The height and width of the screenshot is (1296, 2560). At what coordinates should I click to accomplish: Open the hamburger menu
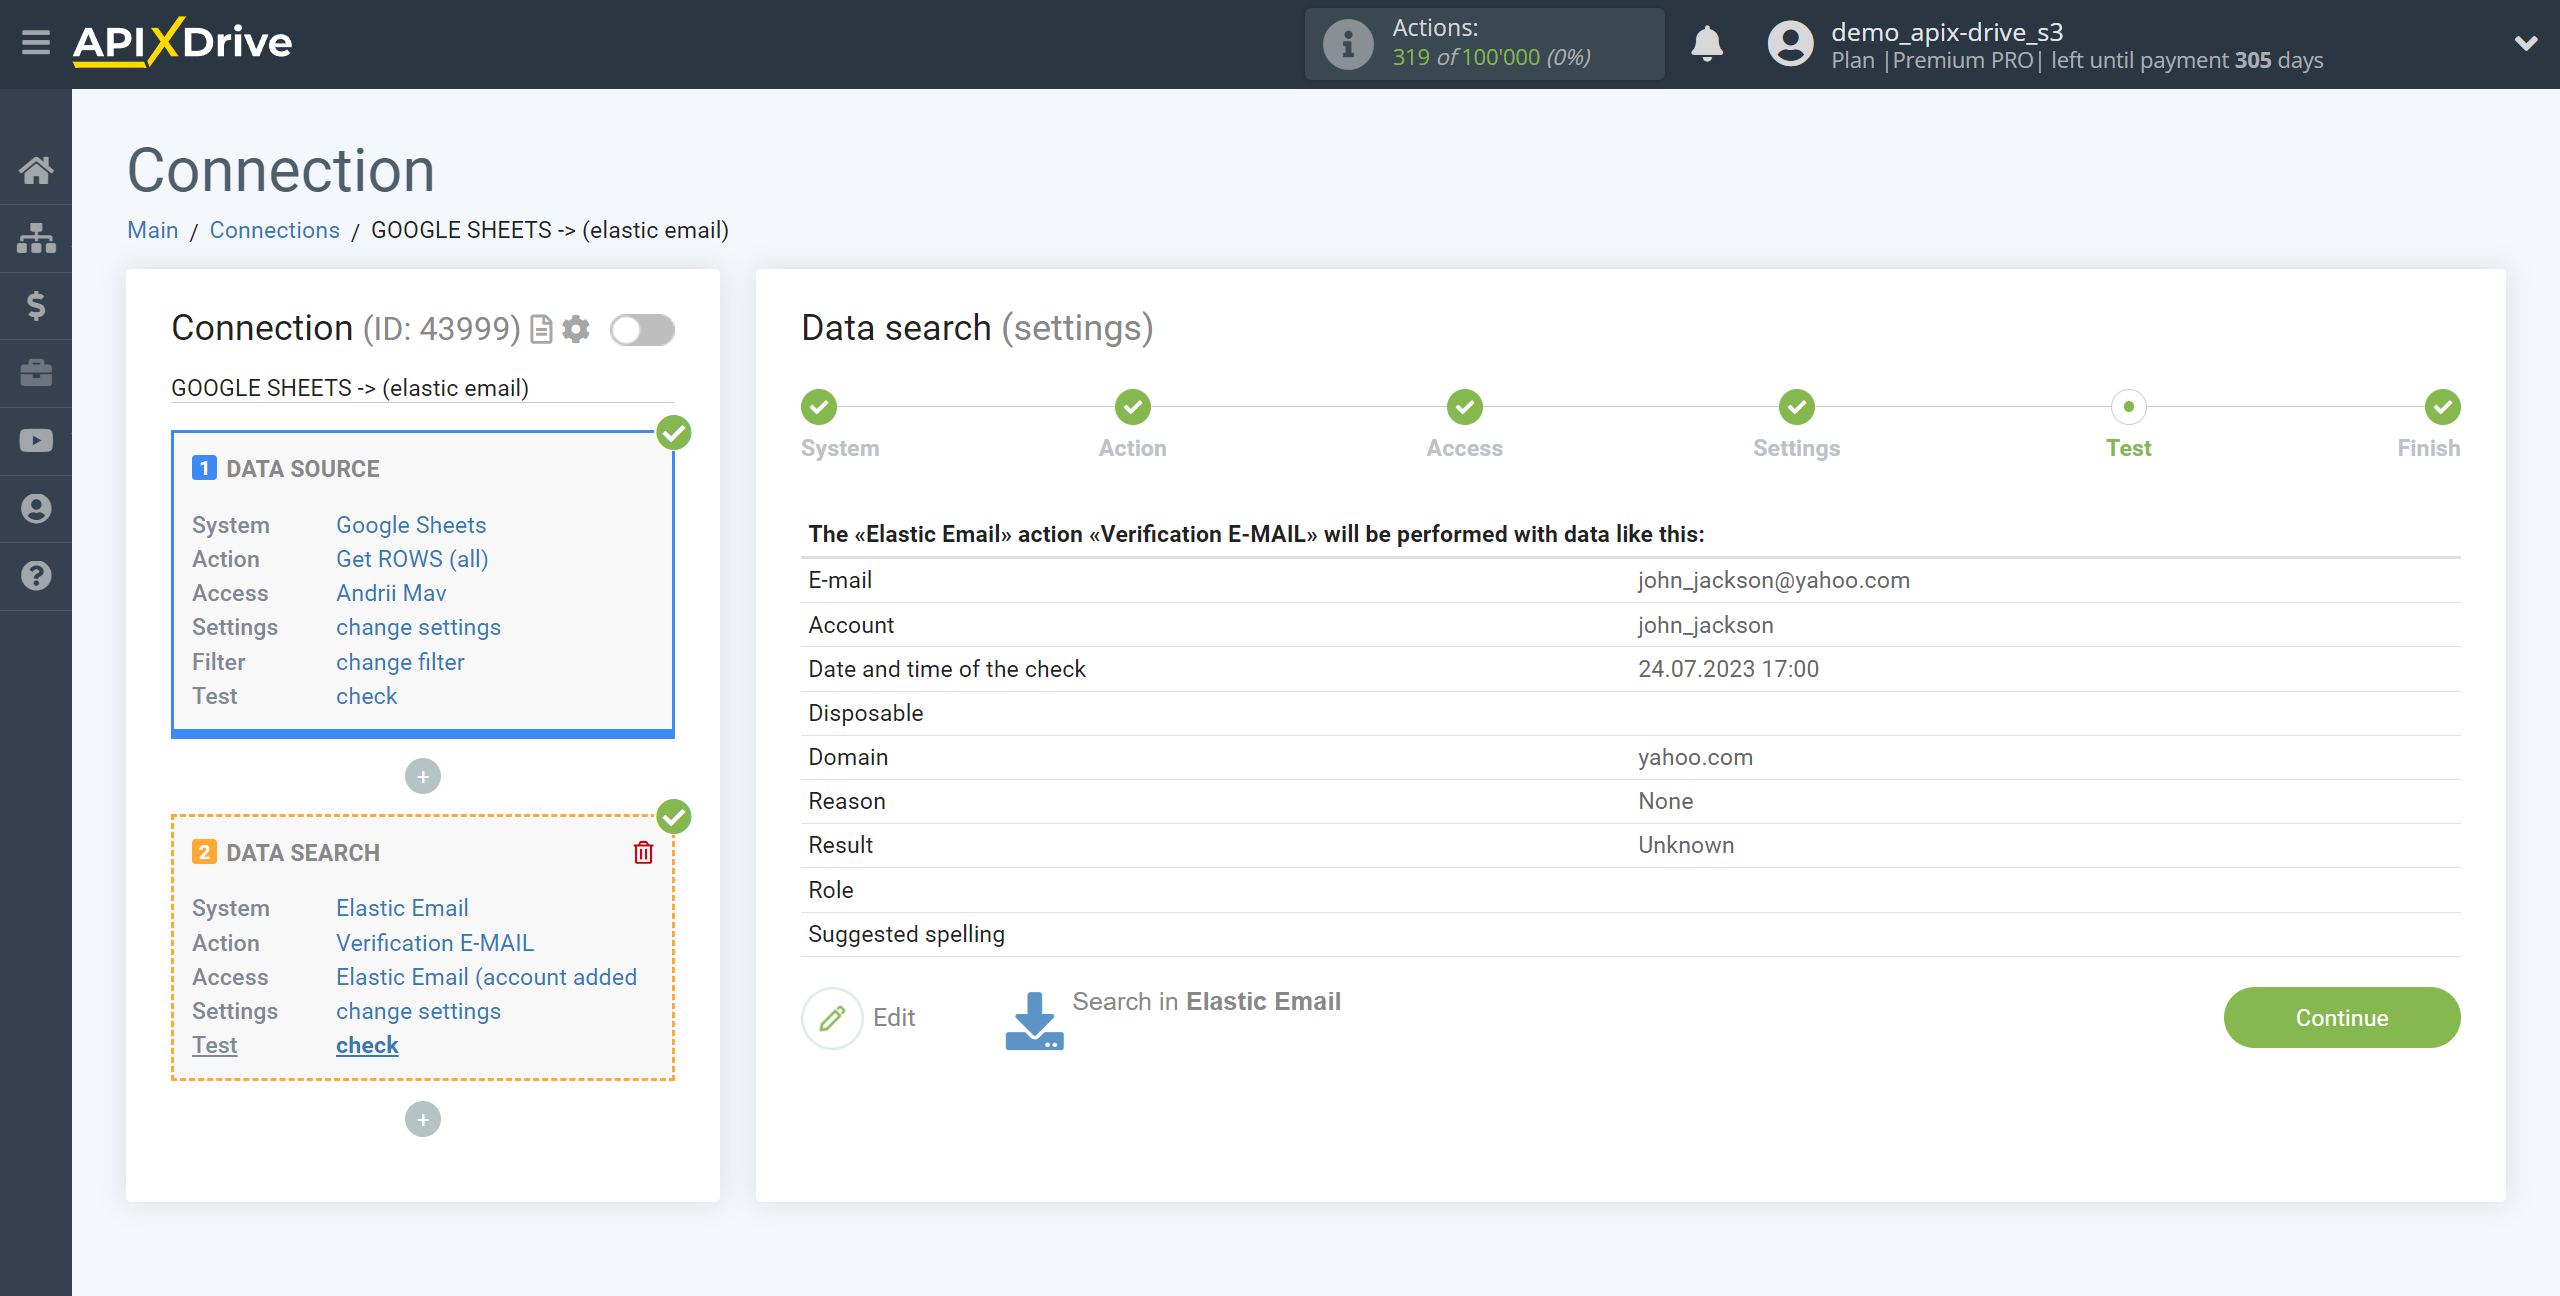point(36,43)
